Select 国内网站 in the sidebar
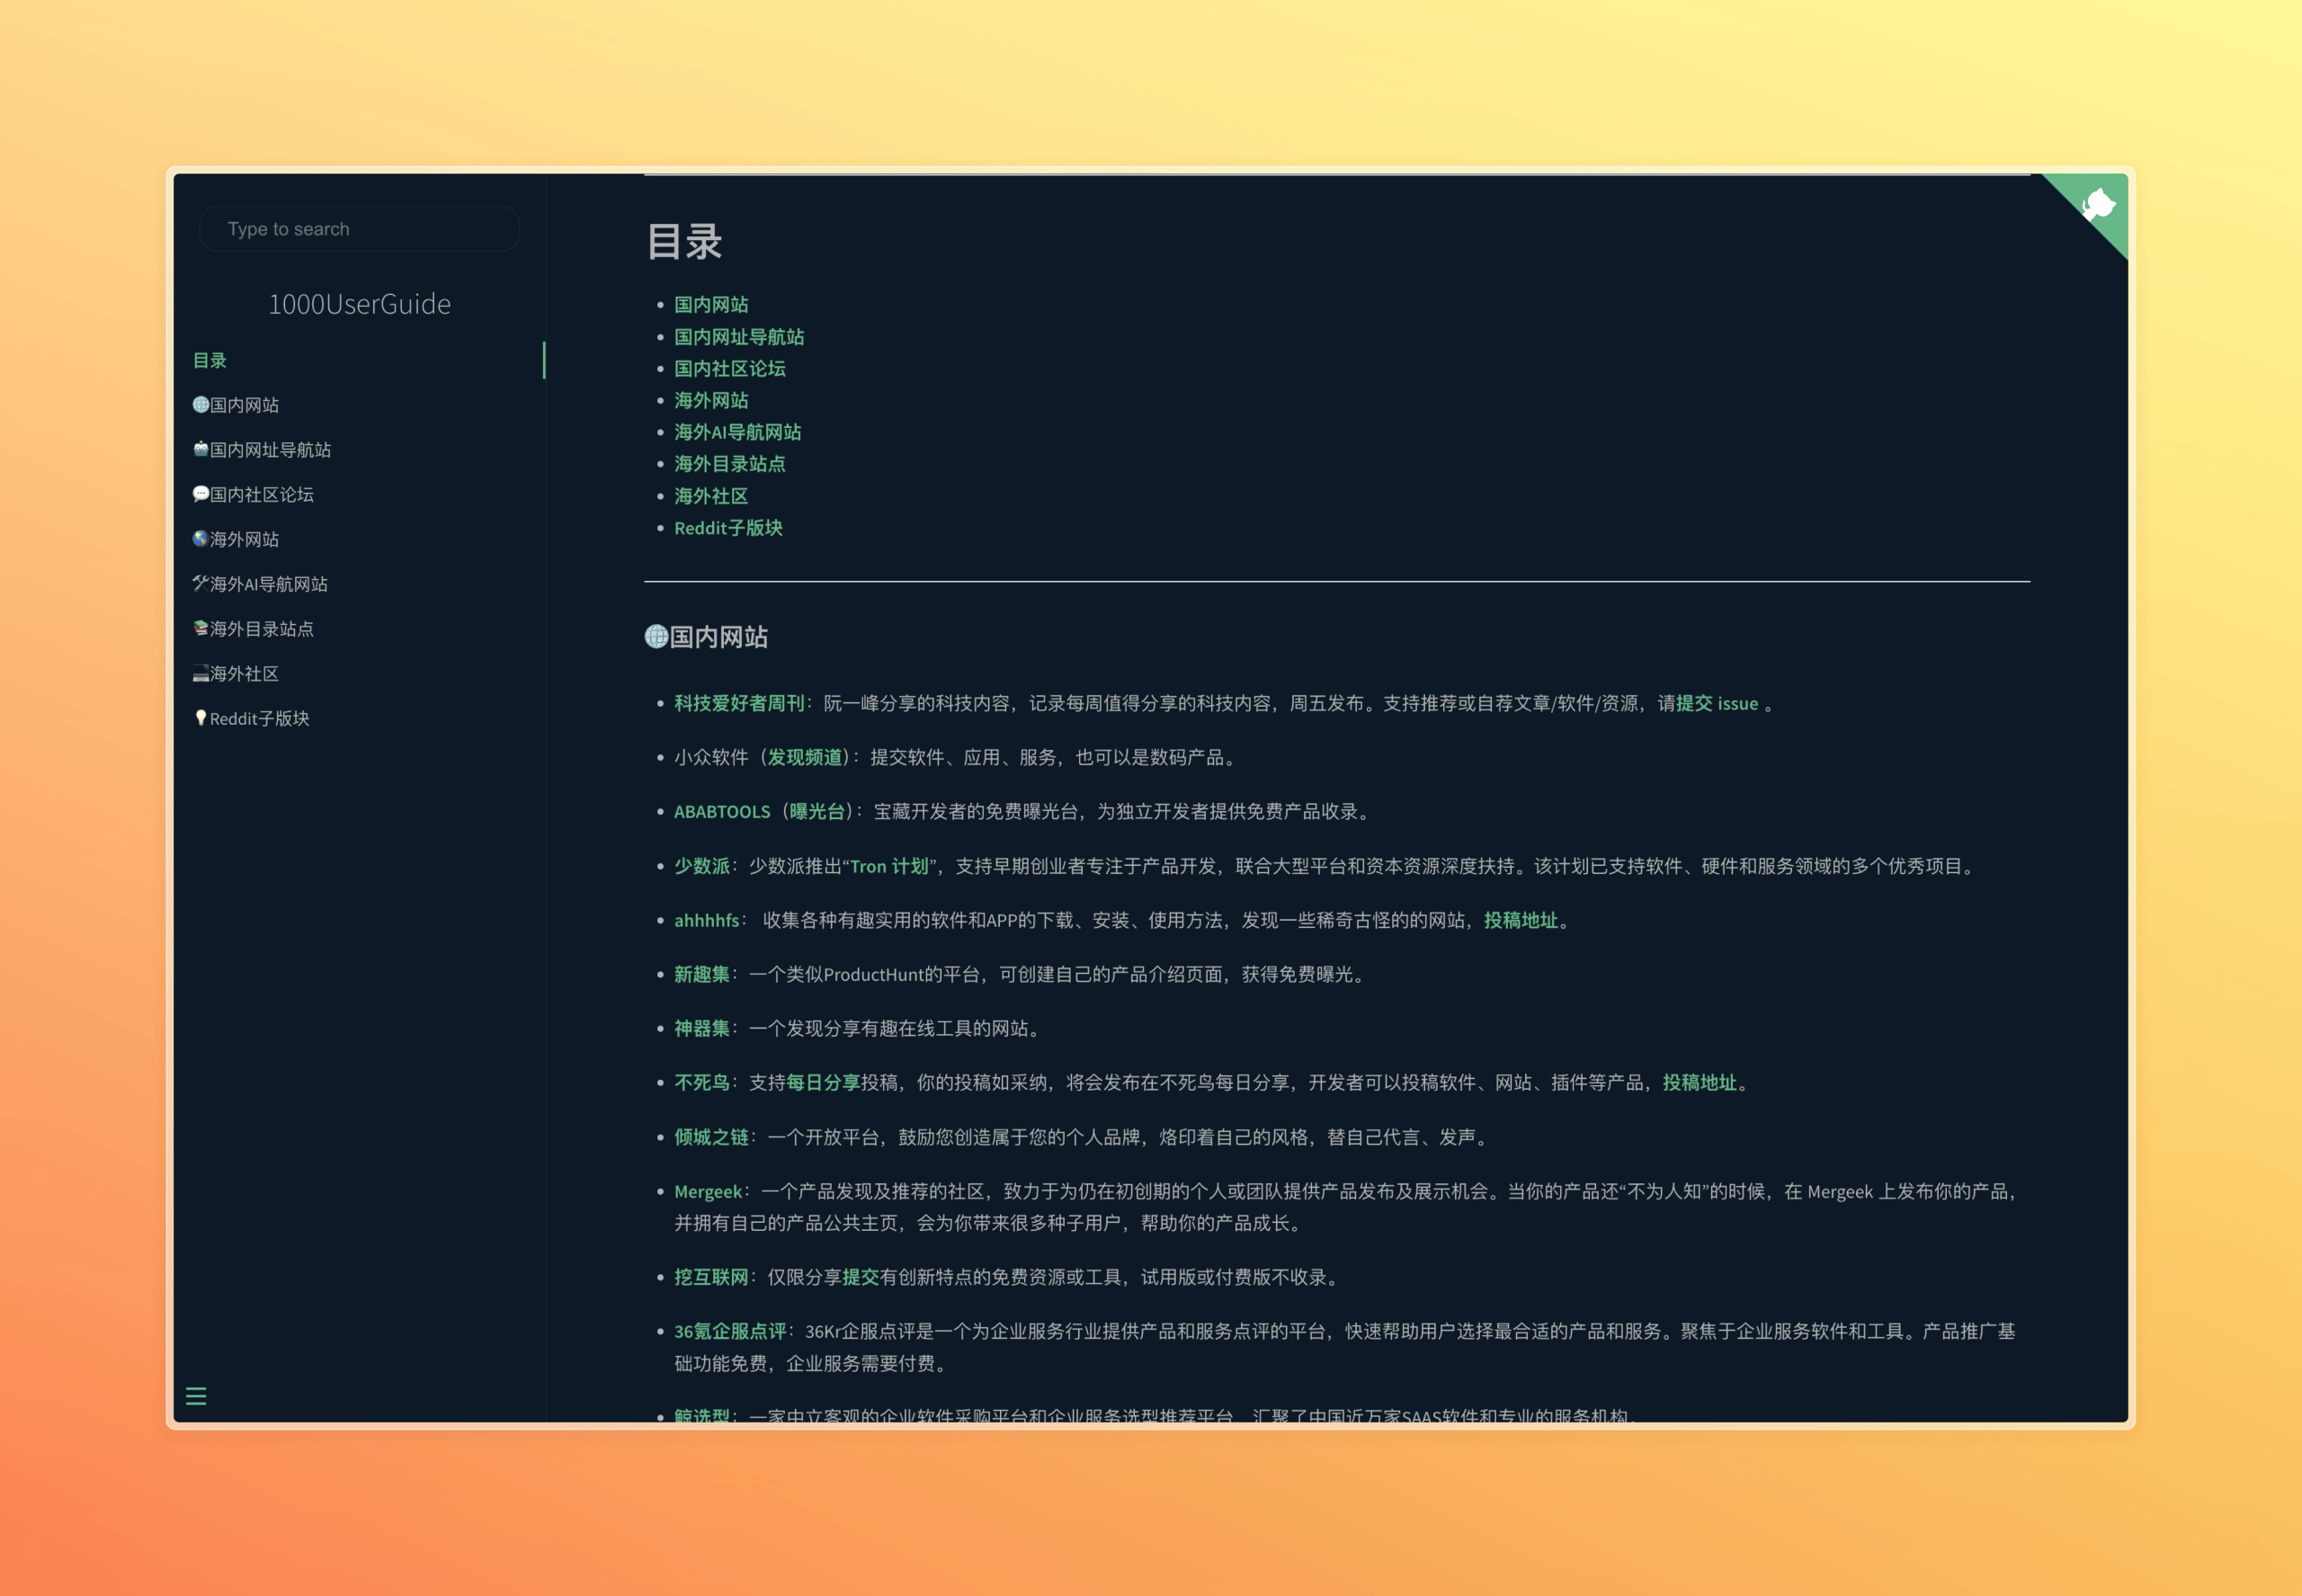Viewport: 2302px width, 1596px height. click(236, 405)
